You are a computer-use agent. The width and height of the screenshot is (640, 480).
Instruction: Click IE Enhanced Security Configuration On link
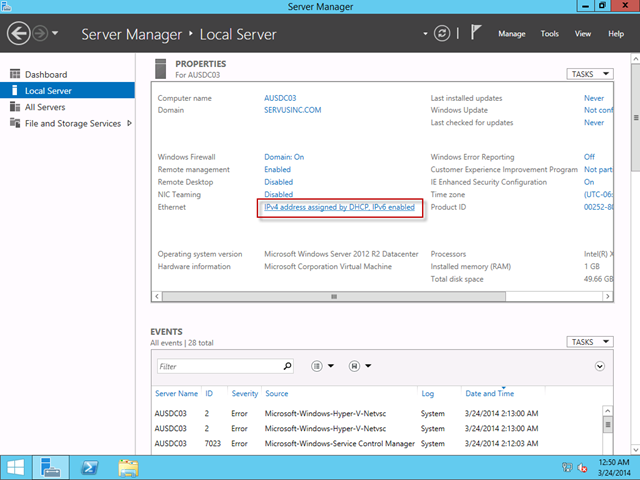(x=589, y=182)
